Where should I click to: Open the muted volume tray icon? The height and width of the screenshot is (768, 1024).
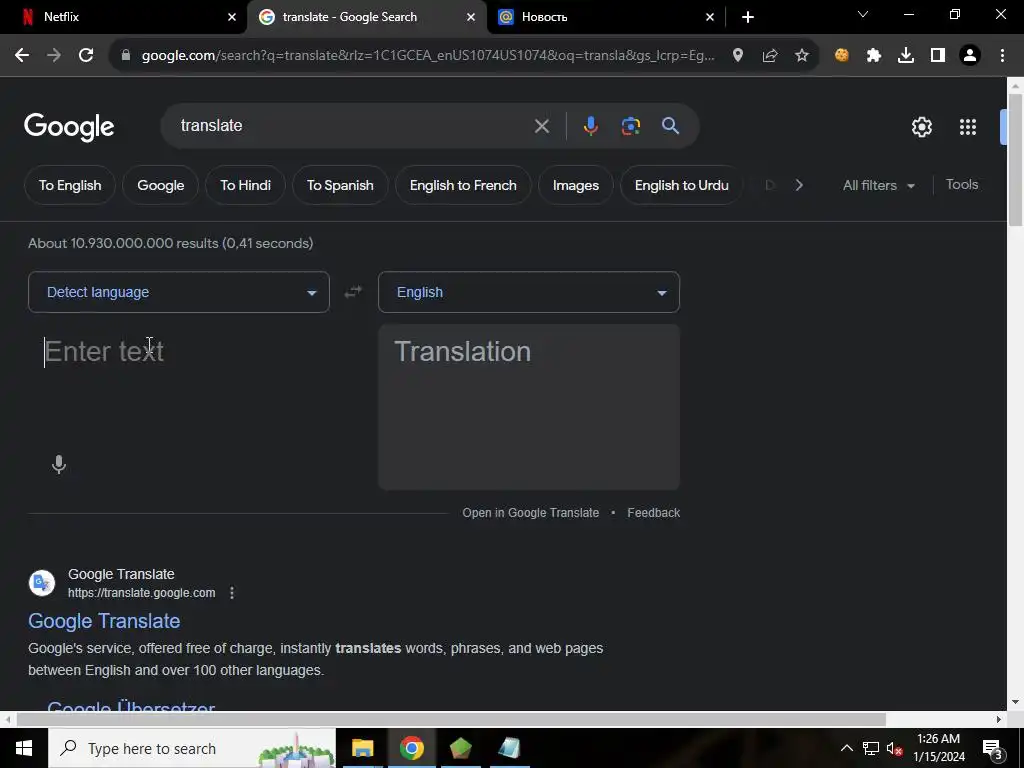pyautogui.click(x=895, y=748)
